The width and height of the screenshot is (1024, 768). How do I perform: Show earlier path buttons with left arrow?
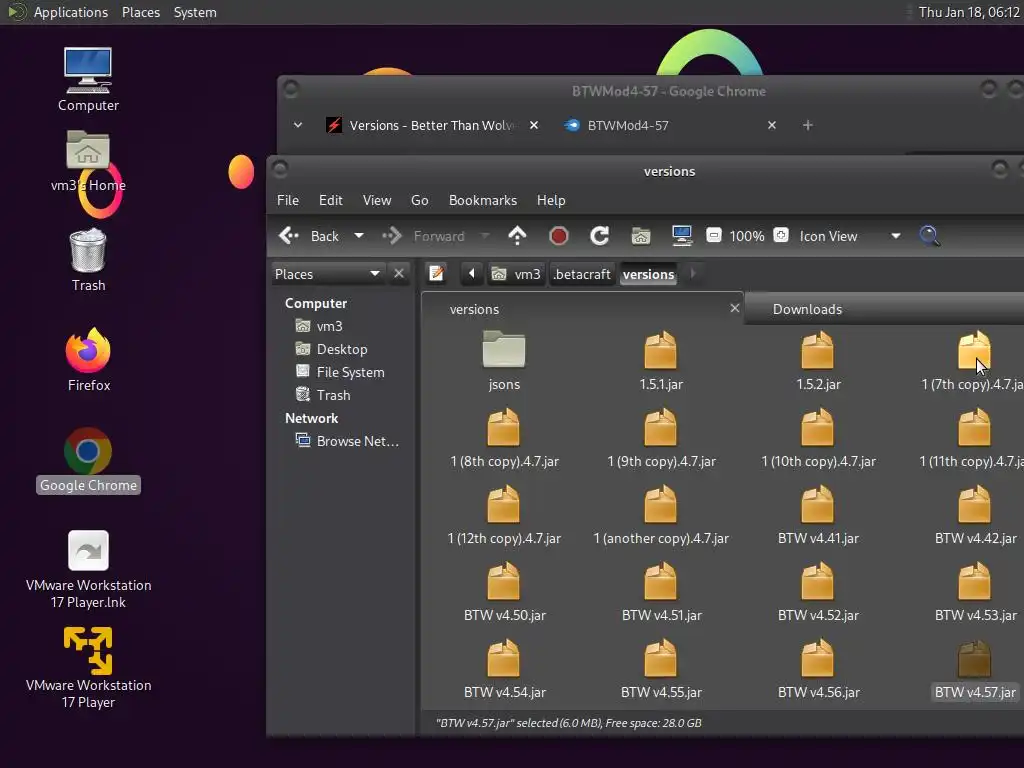tap(472, 274)
